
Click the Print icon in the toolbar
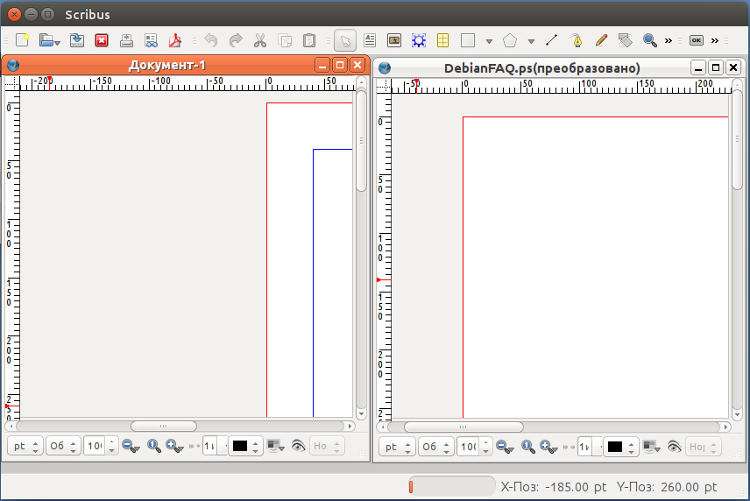(127, 41)
